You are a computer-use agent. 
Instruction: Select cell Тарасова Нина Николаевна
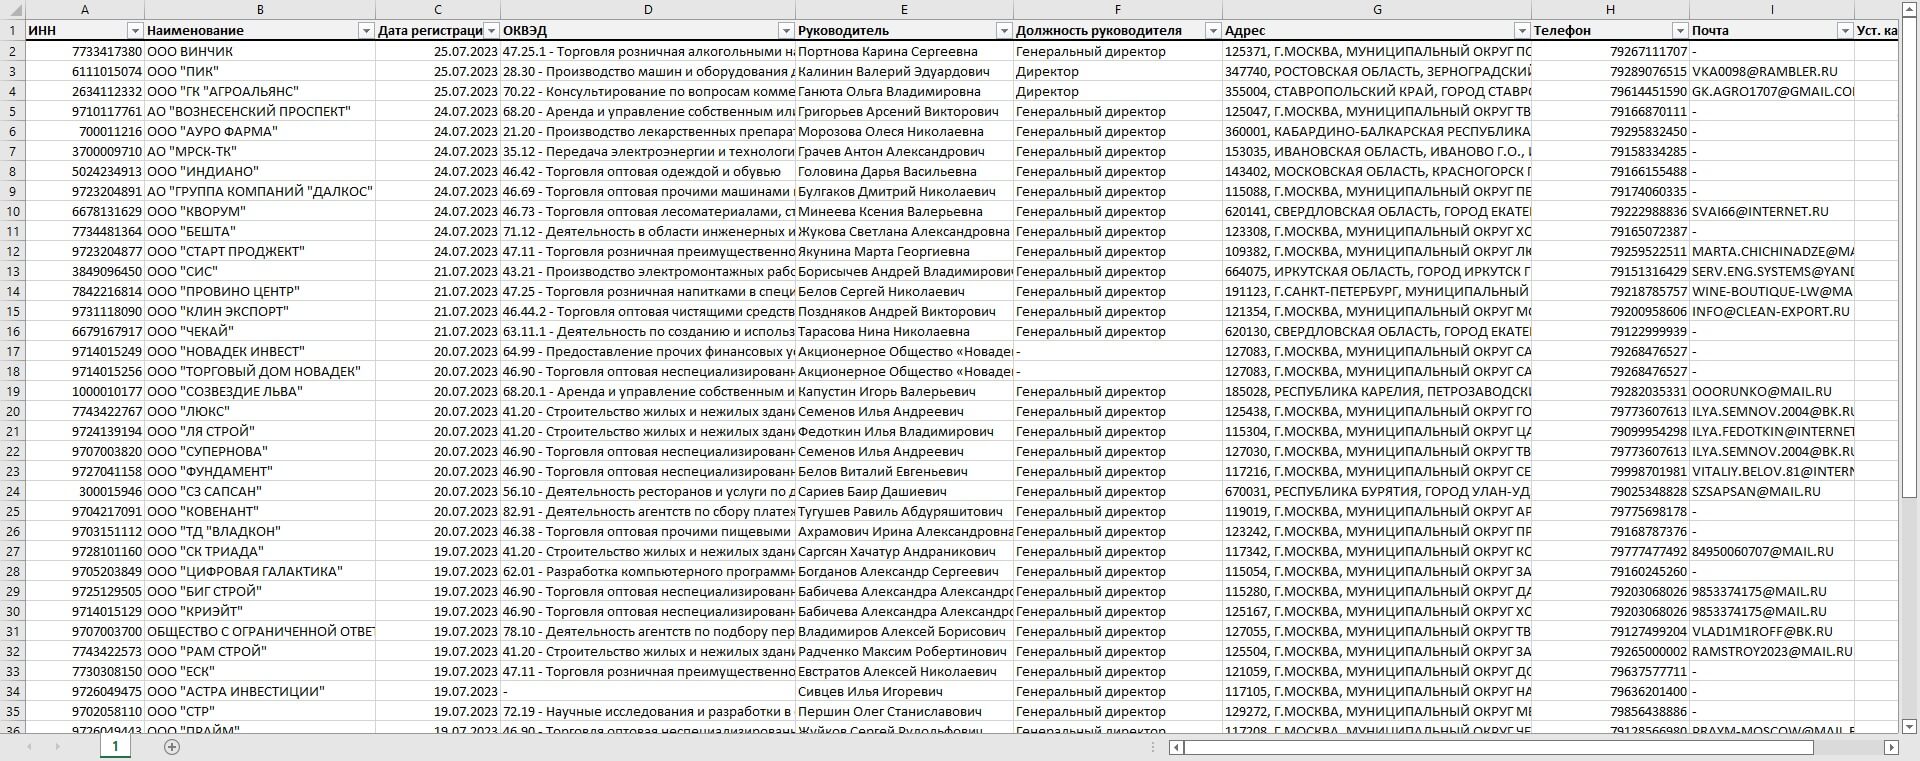pyautogui.click(x=905, y=331)
